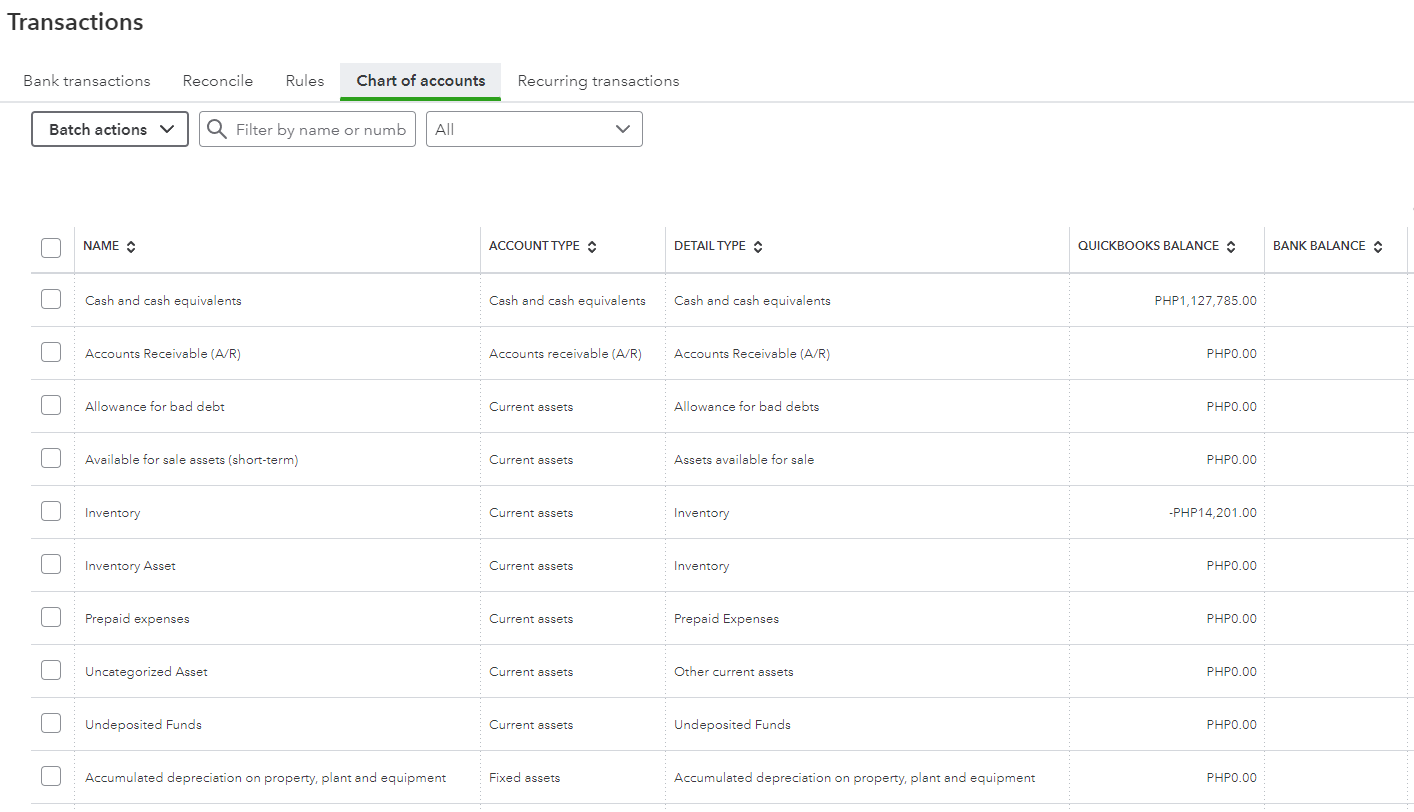Tick the Undeposited Funds row checkbox

(51, 724)
